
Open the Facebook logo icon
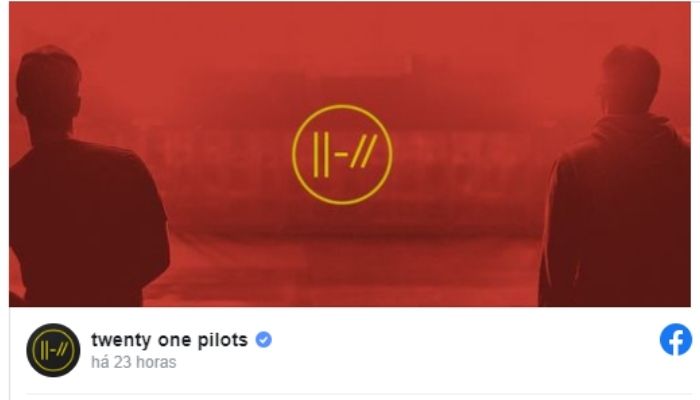(x=675, y=340)
